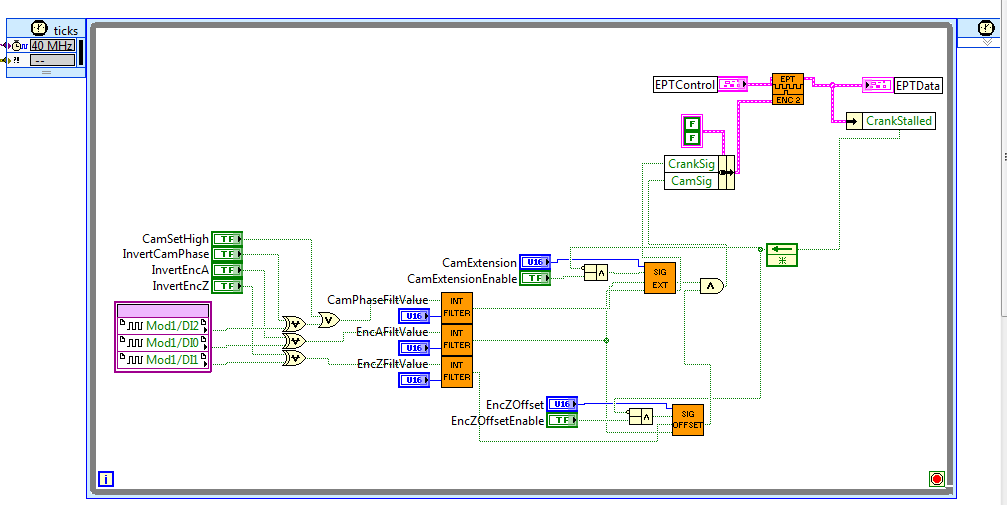Click the compound AND node near CamExtensionEnable

pos(595,273)
